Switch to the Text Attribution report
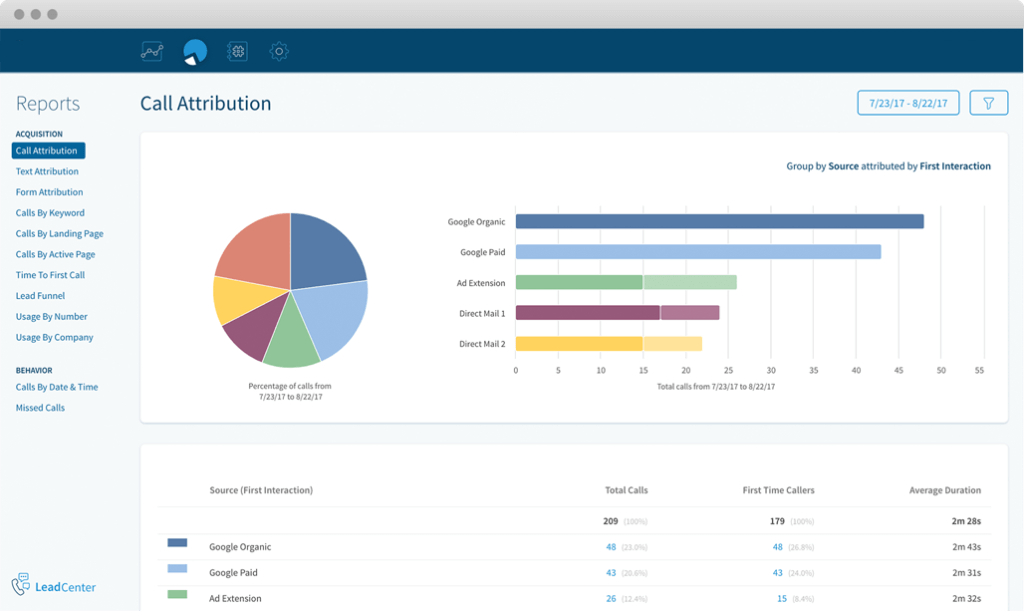This screenshot has width=1024, height=611. [x=48, y=171]
